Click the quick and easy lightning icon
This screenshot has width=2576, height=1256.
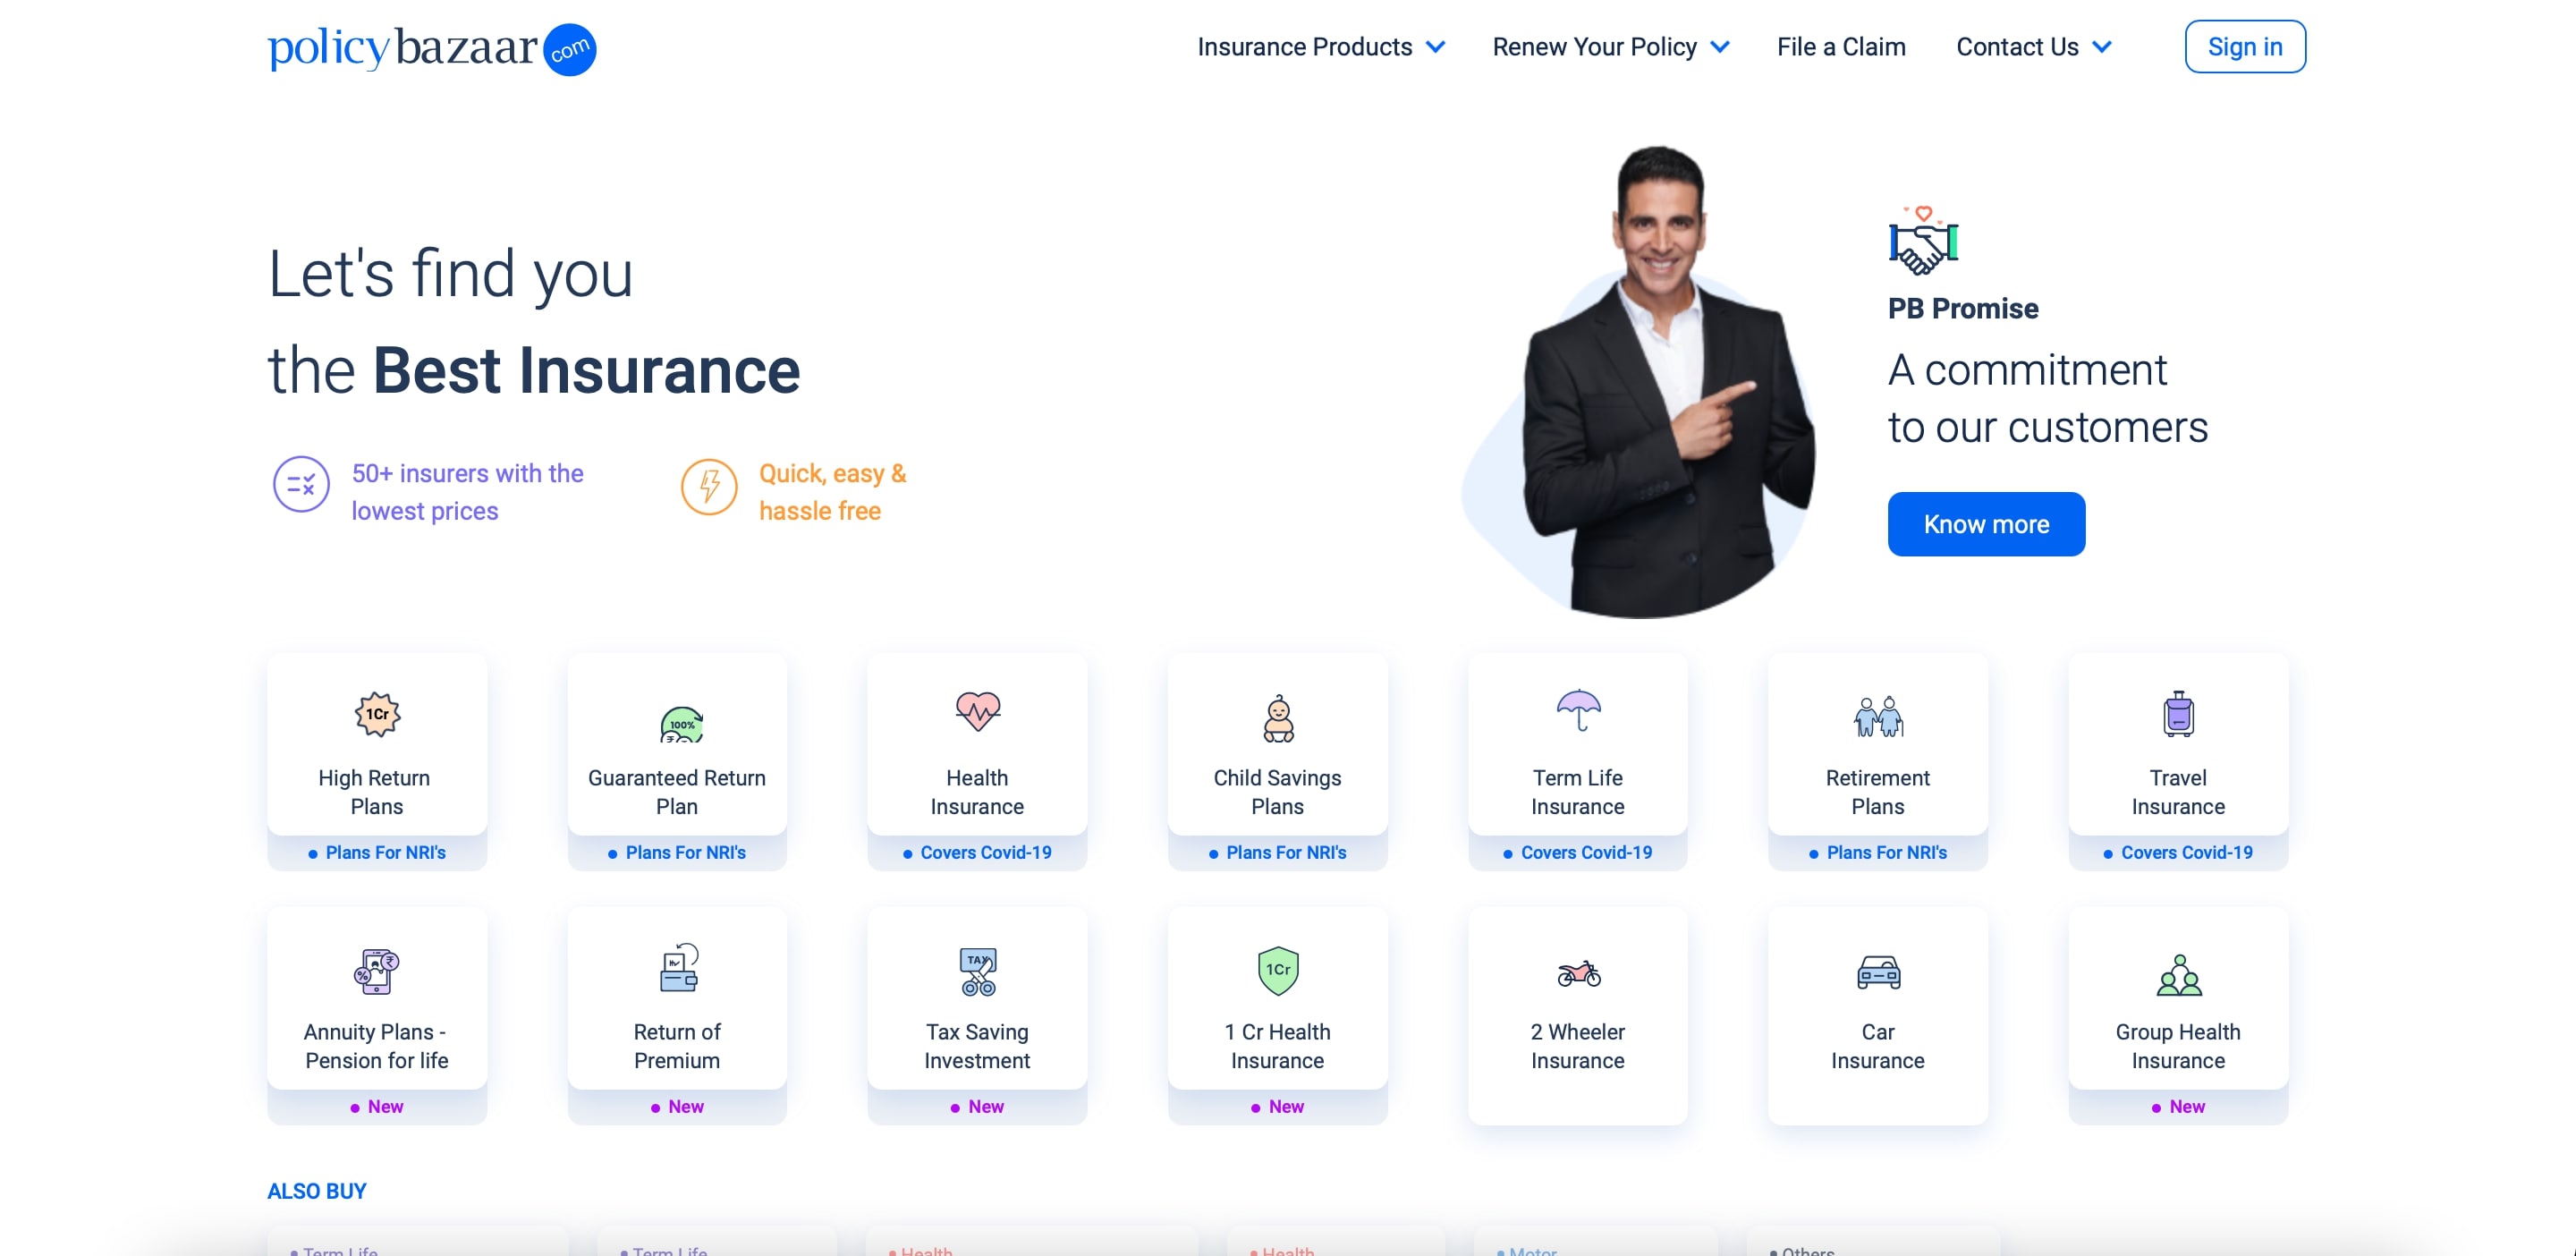click(709, 487)
